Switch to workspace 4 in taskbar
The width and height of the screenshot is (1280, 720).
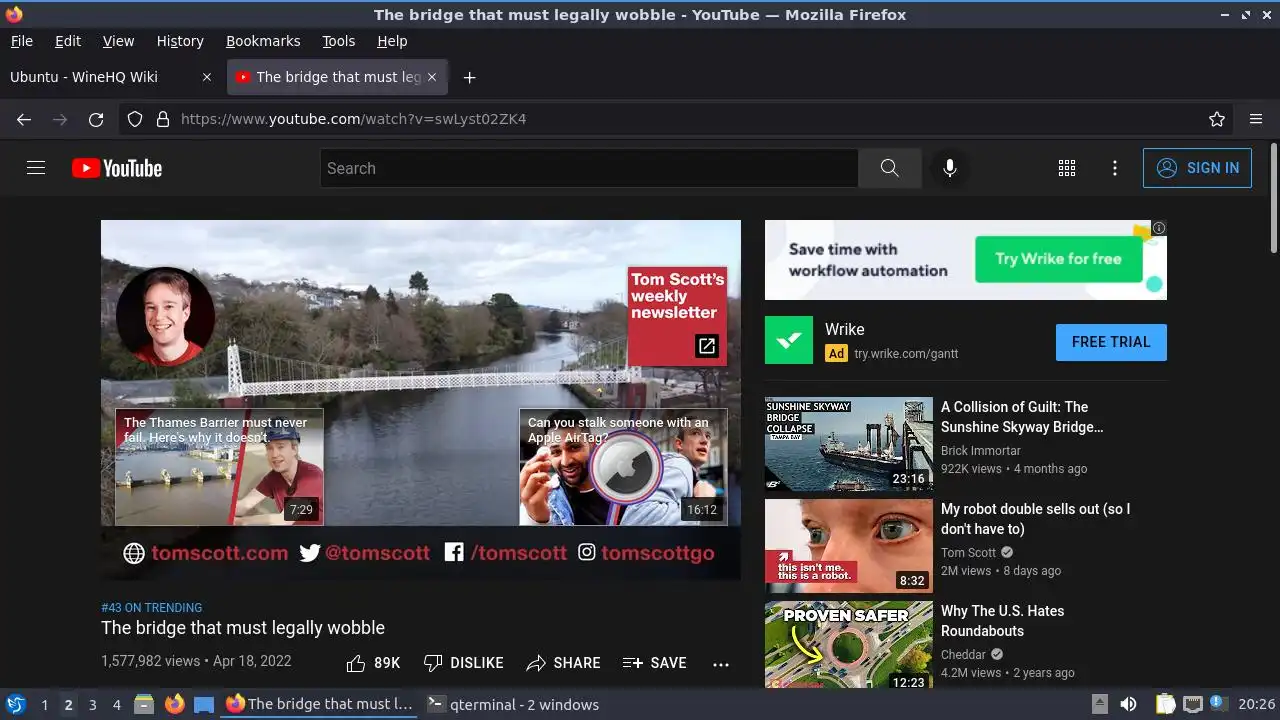(116, 705)
